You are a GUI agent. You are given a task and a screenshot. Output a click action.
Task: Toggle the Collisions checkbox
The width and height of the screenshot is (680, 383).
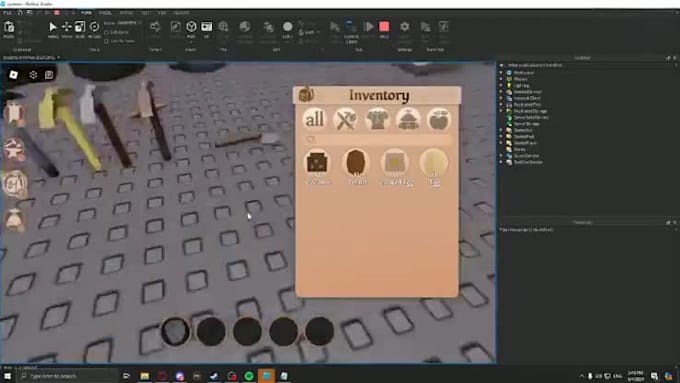106,33
